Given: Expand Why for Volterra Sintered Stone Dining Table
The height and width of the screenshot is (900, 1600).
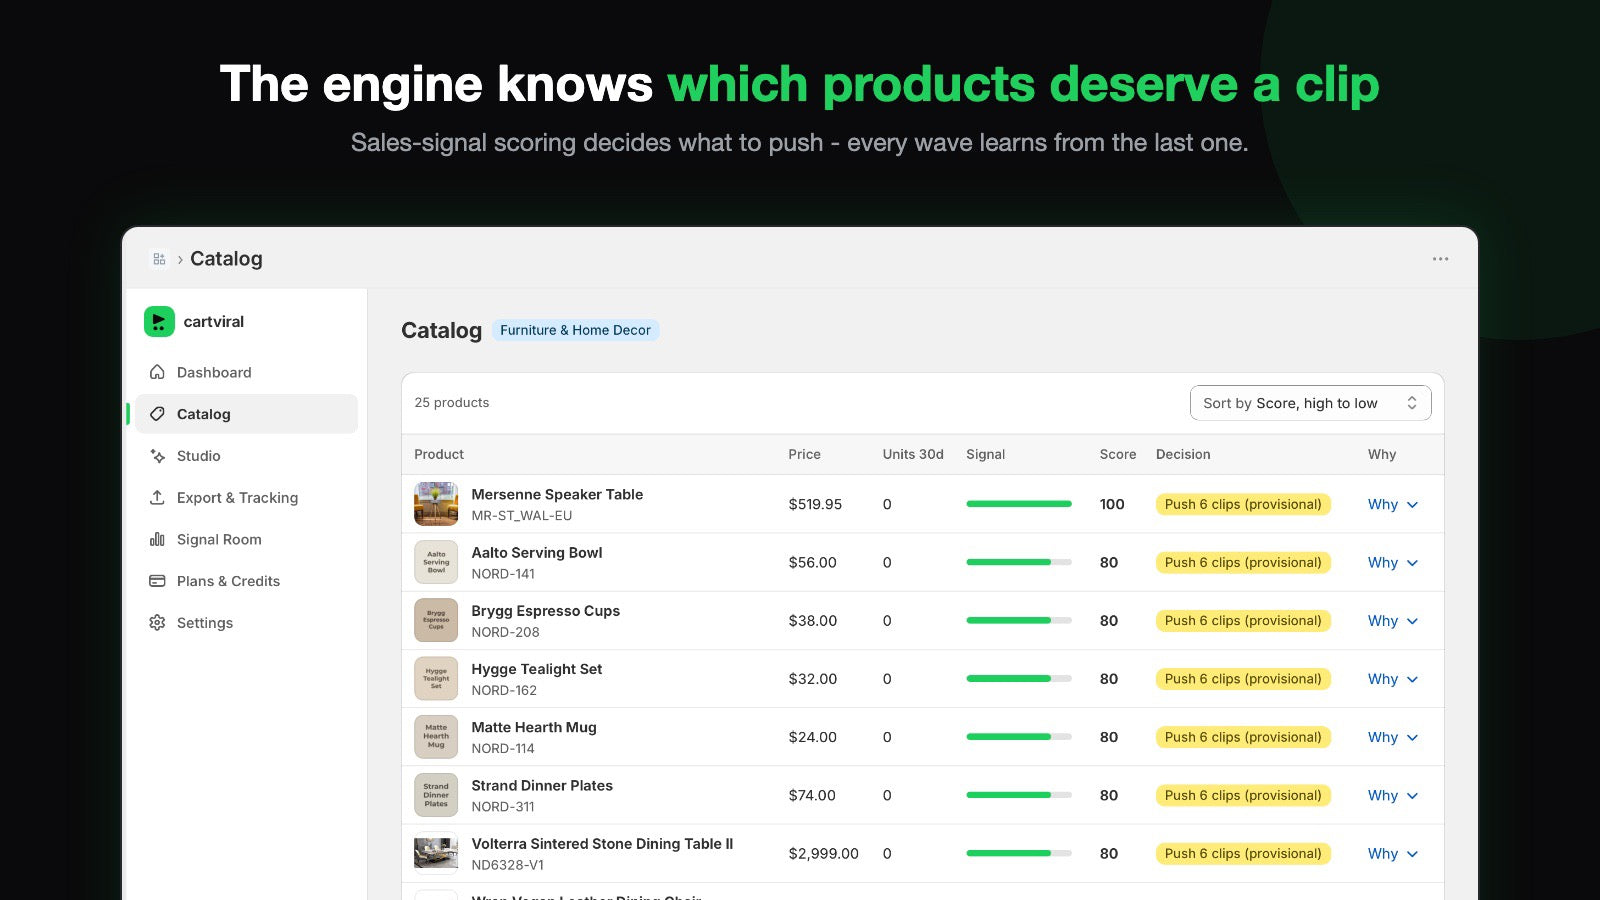Looking at the screenshot, I should [x=1393, y=854].
